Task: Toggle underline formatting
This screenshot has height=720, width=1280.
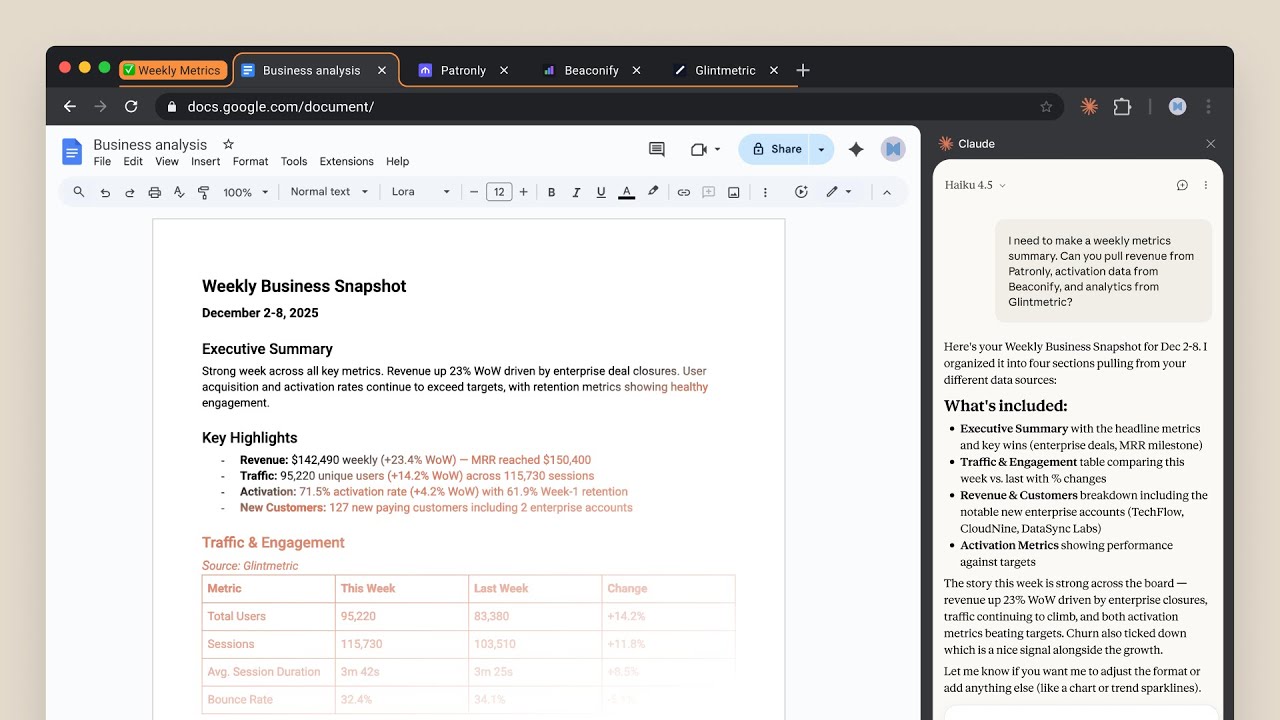Action: pos(601,192)
